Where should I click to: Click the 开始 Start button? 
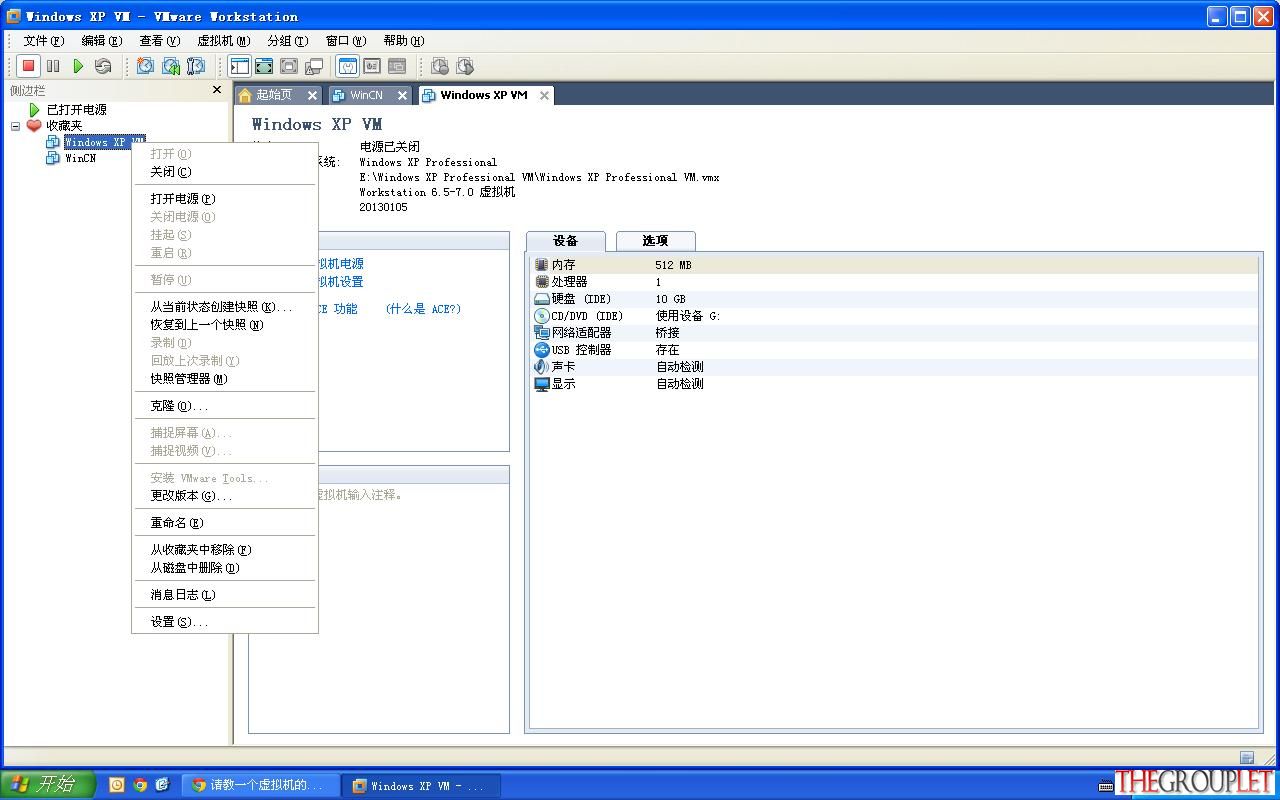point(47,785)
